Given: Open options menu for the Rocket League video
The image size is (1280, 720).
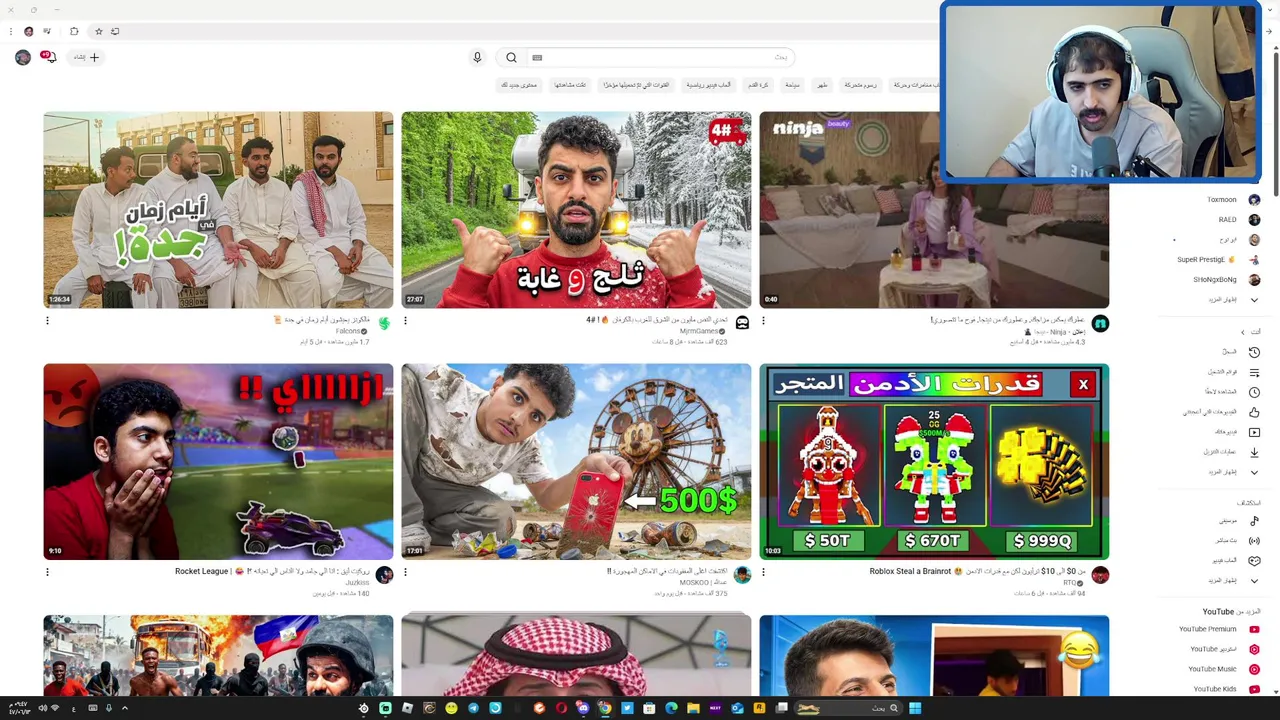Looking at the screenshot, I should 47,572.
